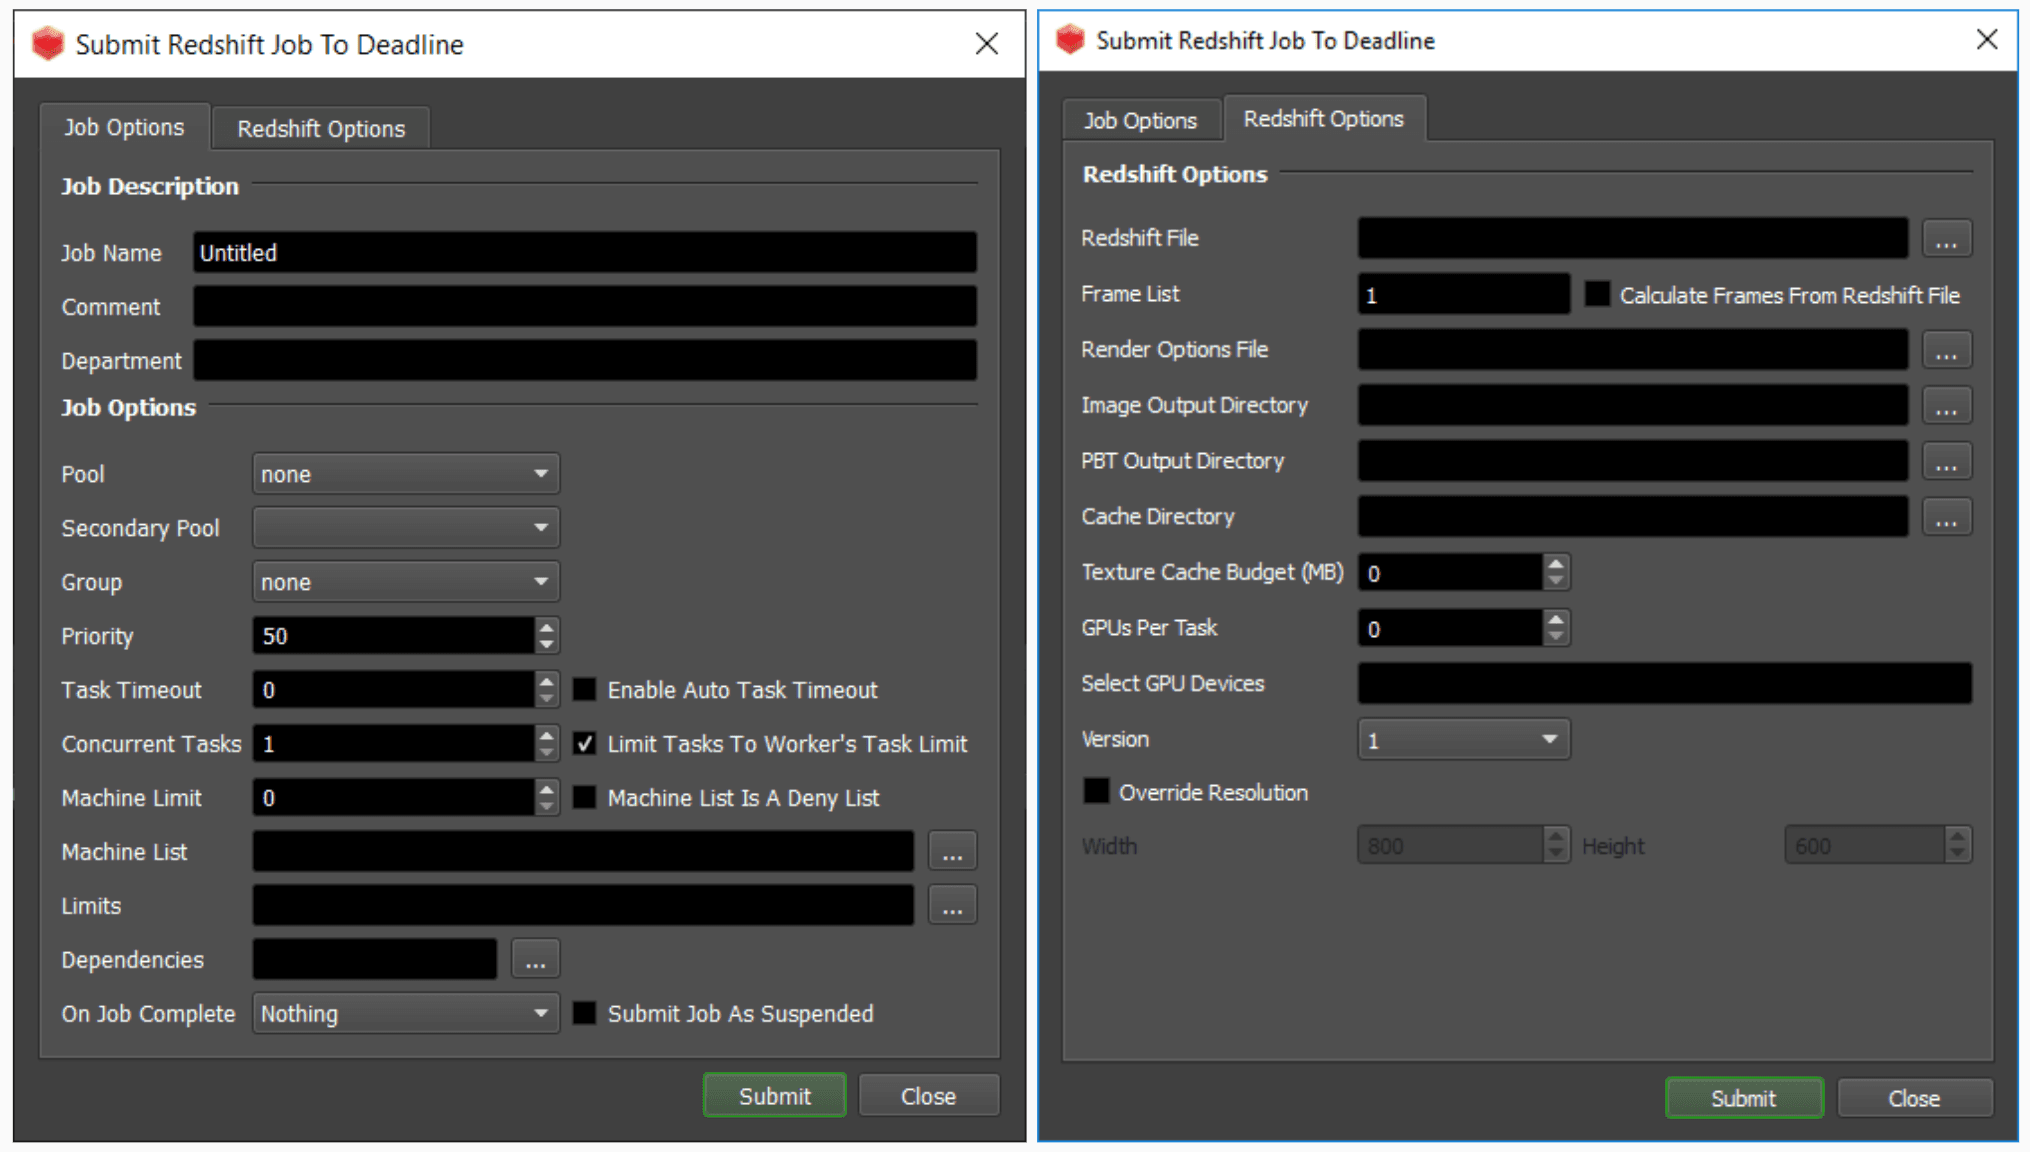Image resolution: width=2030 pixels, height=1152 pixels.
Task: Open browse button for Render Options File
Action: [x=1945, y=351]
